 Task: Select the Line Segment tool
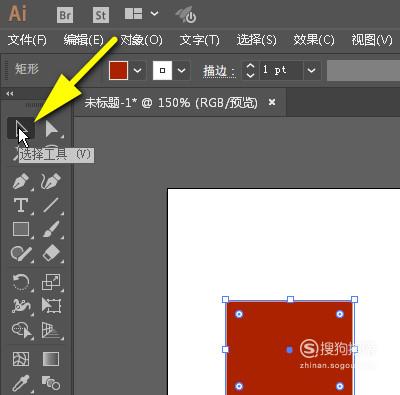(51, 205)
